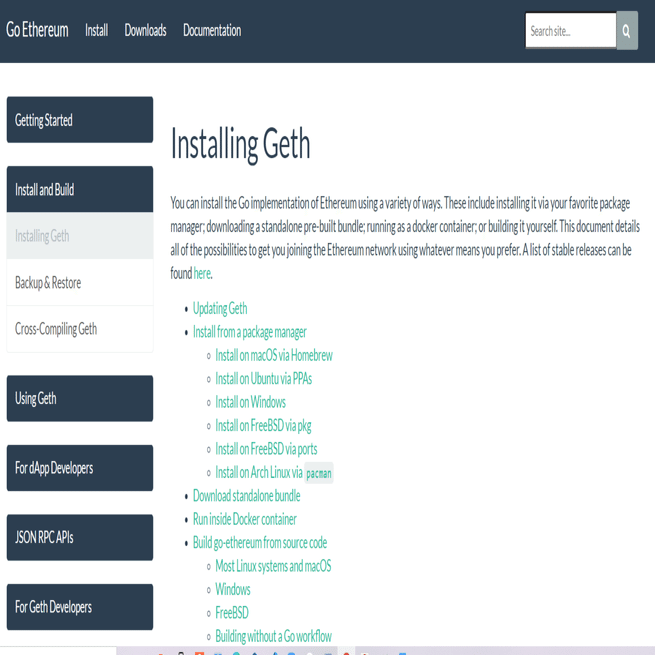Open Cross-Compiling Geth in the sidebar
The height and width of the screenshot is (655, 655).
click(x=80, y=329)
